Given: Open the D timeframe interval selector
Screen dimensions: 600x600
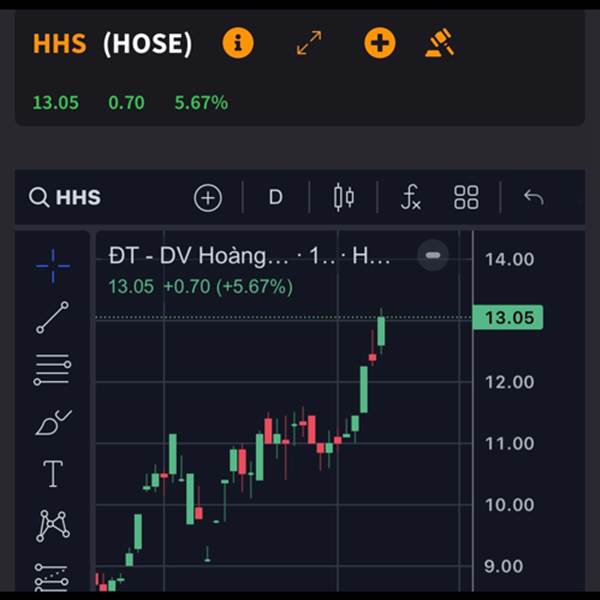Looking at the screenshot, I should [276, 197].
